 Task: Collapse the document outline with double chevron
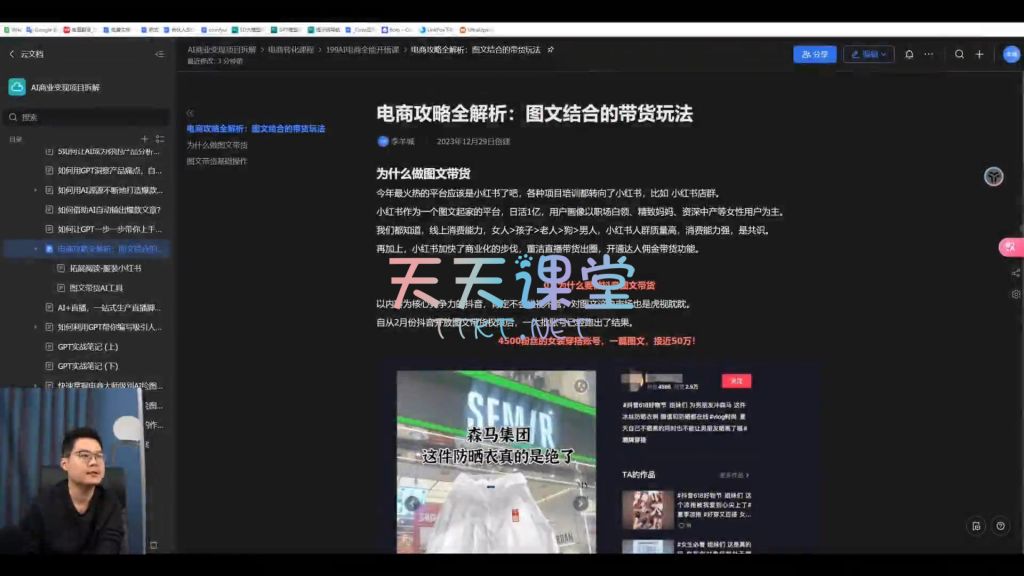tap(190, 113)
